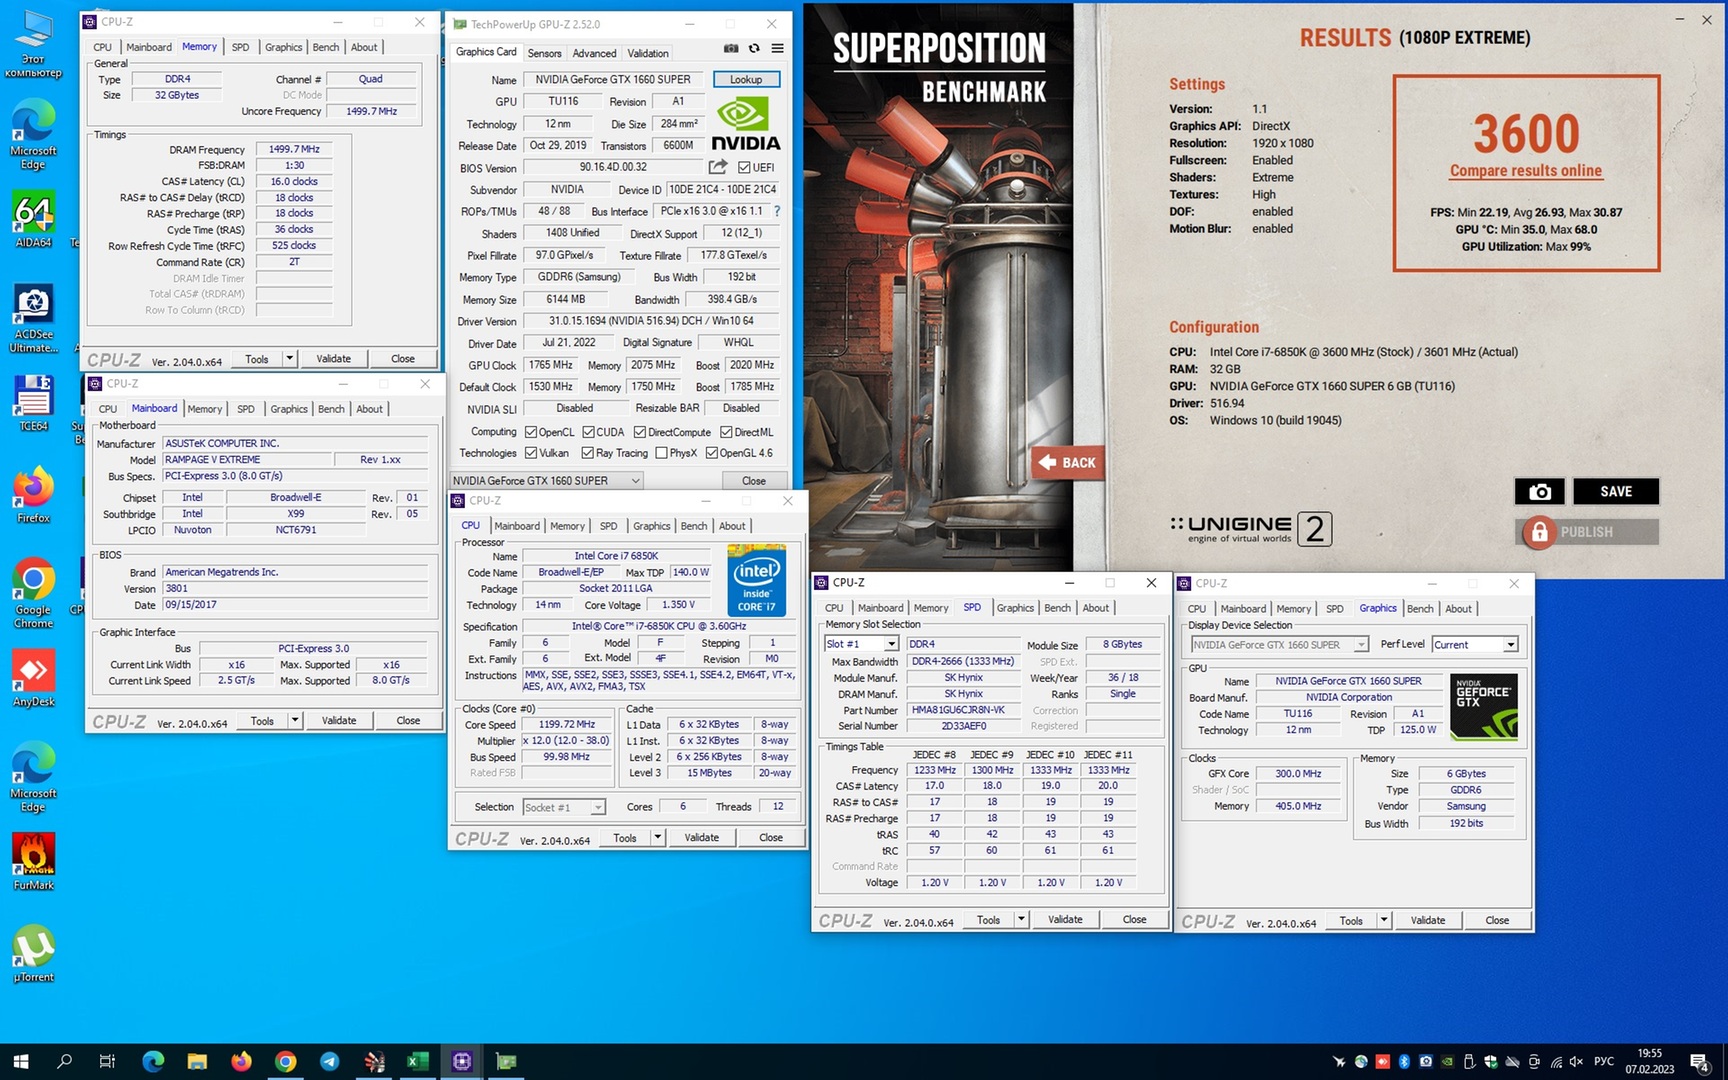Screen dimensions: 1728x1080
Task: Toggle the DirectML checkbox
Action: tap(726, 432)
